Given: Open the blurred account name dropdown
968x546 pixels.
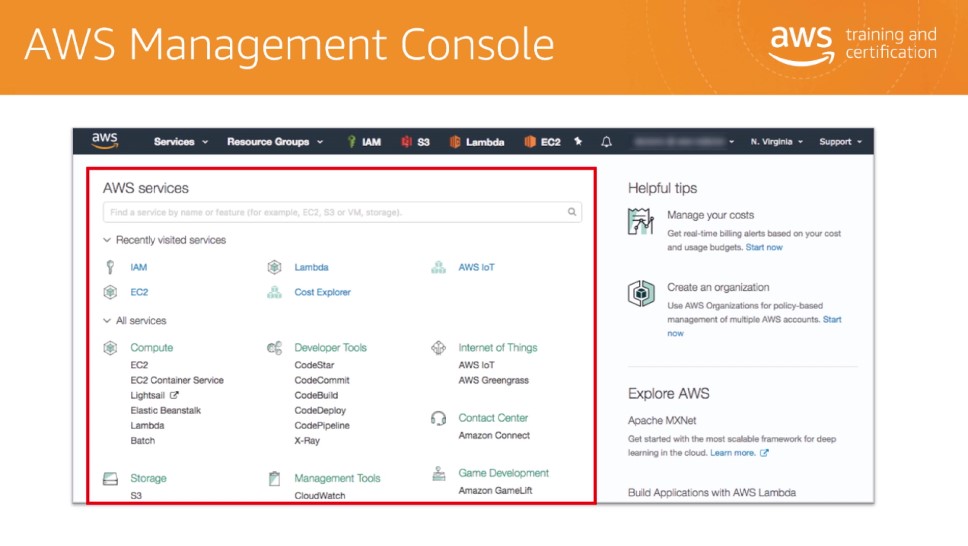Looking at the screenshot, I should 684,141.
